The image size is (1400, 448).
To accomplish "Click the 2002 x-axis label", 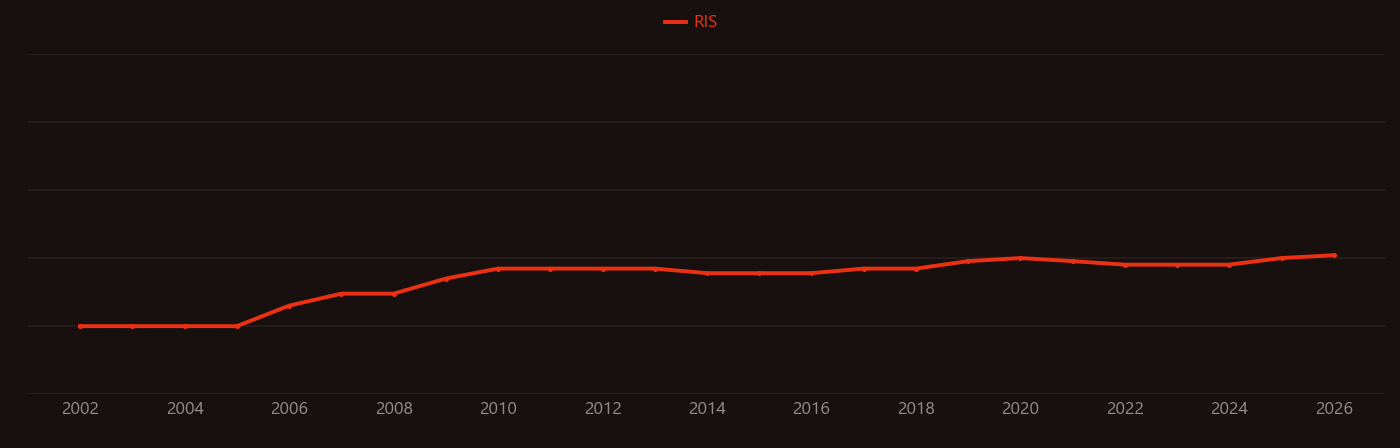I will click(x=80, y=409).
